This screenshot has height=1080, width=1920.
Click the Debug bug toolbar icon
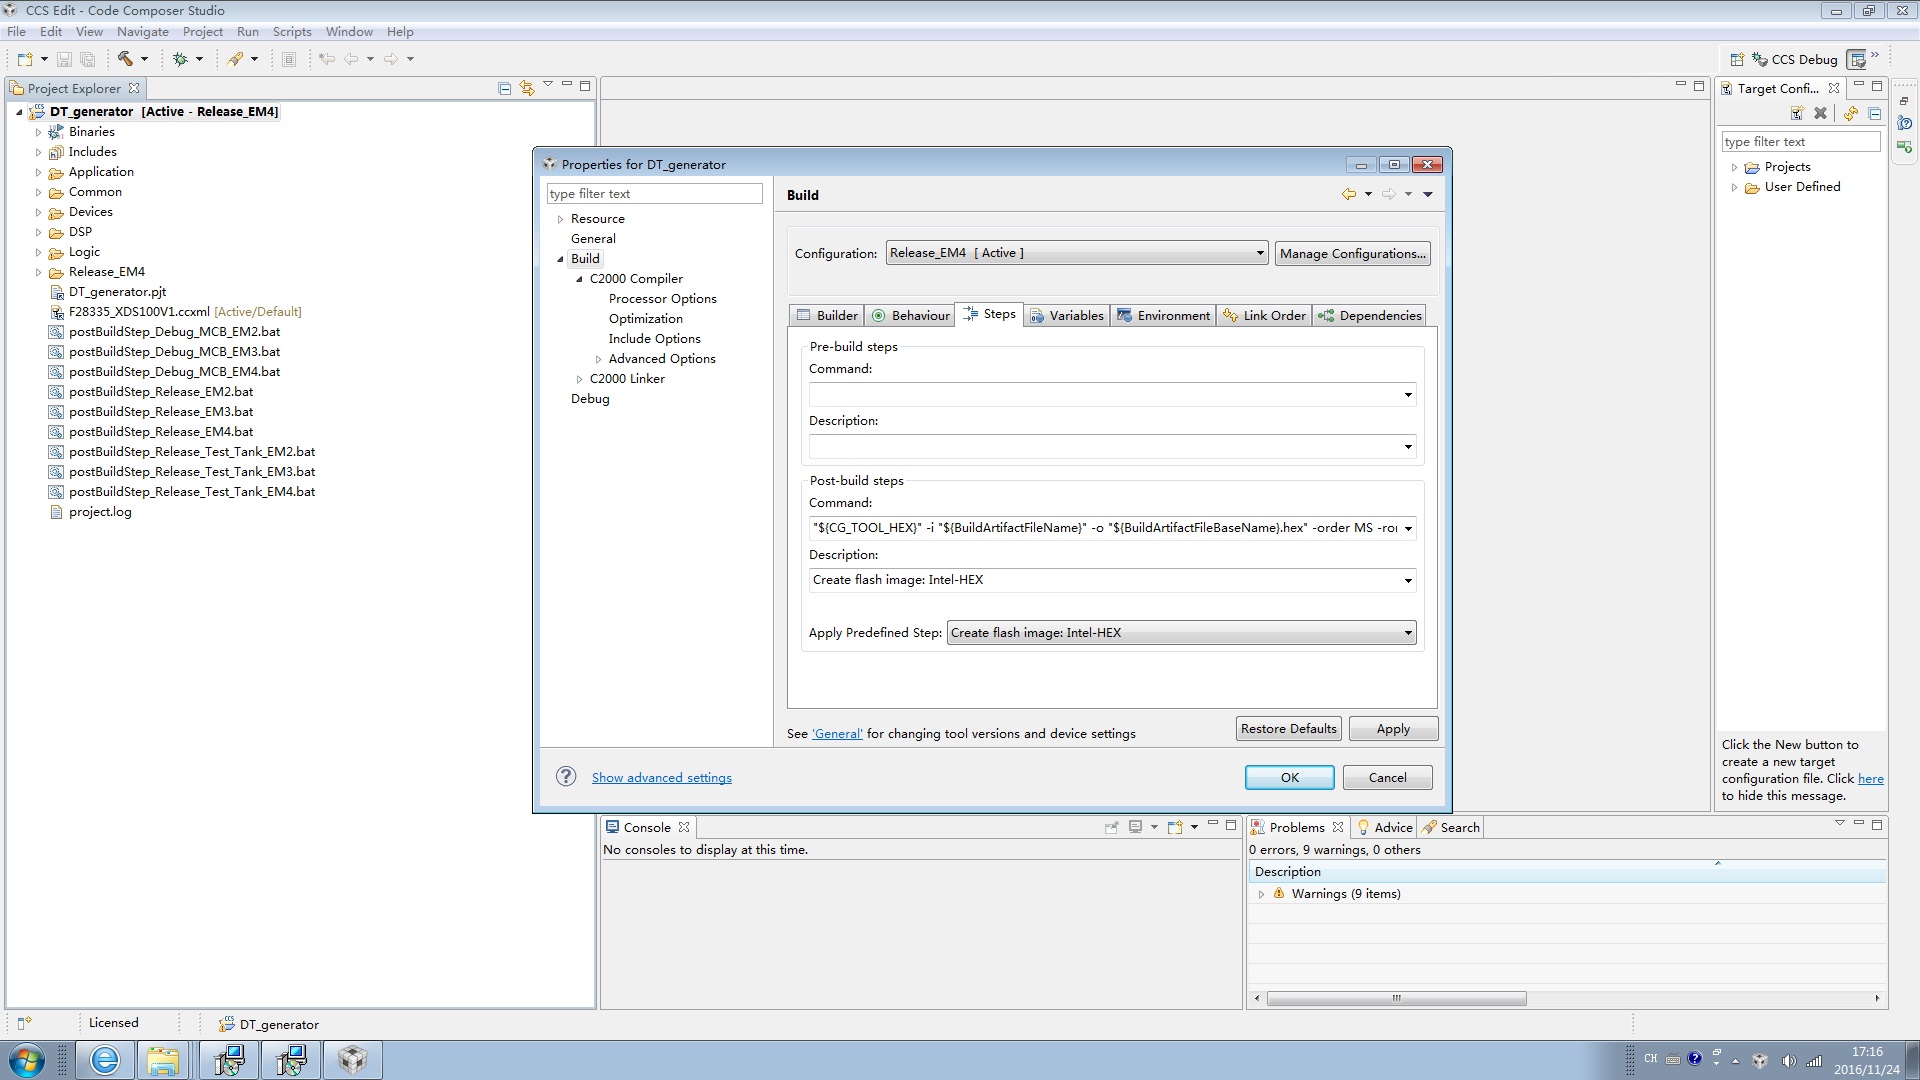point(180,59)
